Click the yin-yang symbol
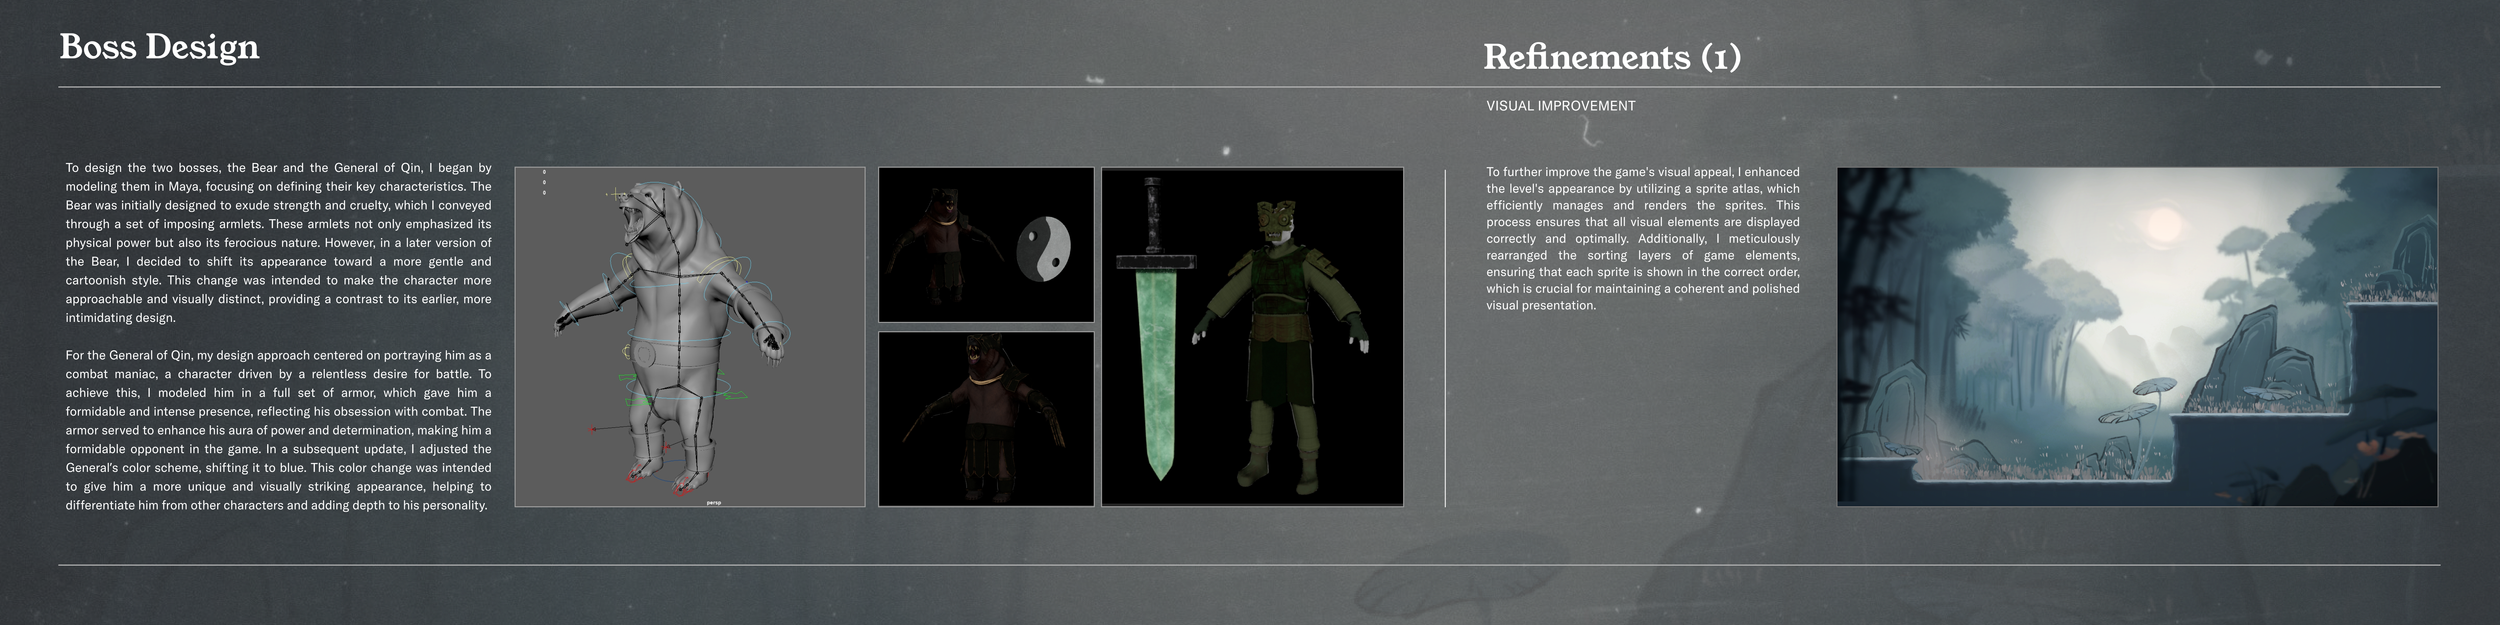2500x625 pixels. 1043,249
